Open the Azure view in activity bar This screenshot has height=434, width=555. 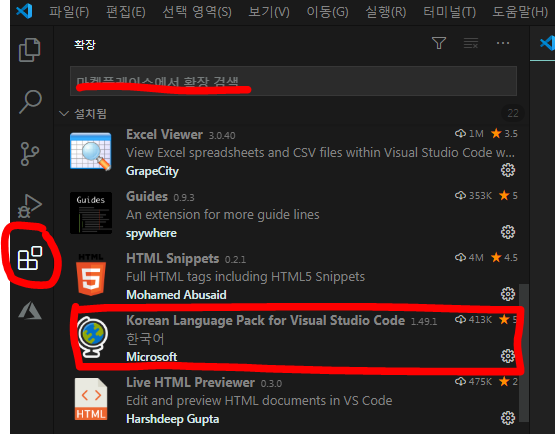point(30,310)
